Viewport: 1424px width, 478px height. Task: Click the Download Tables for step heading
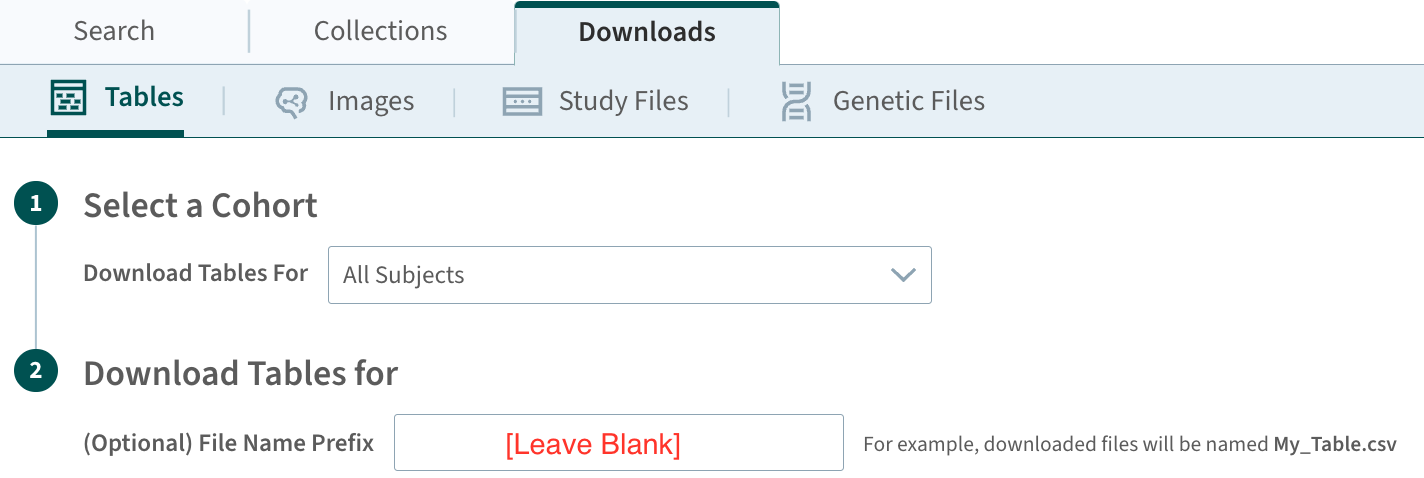coord(241,373)
